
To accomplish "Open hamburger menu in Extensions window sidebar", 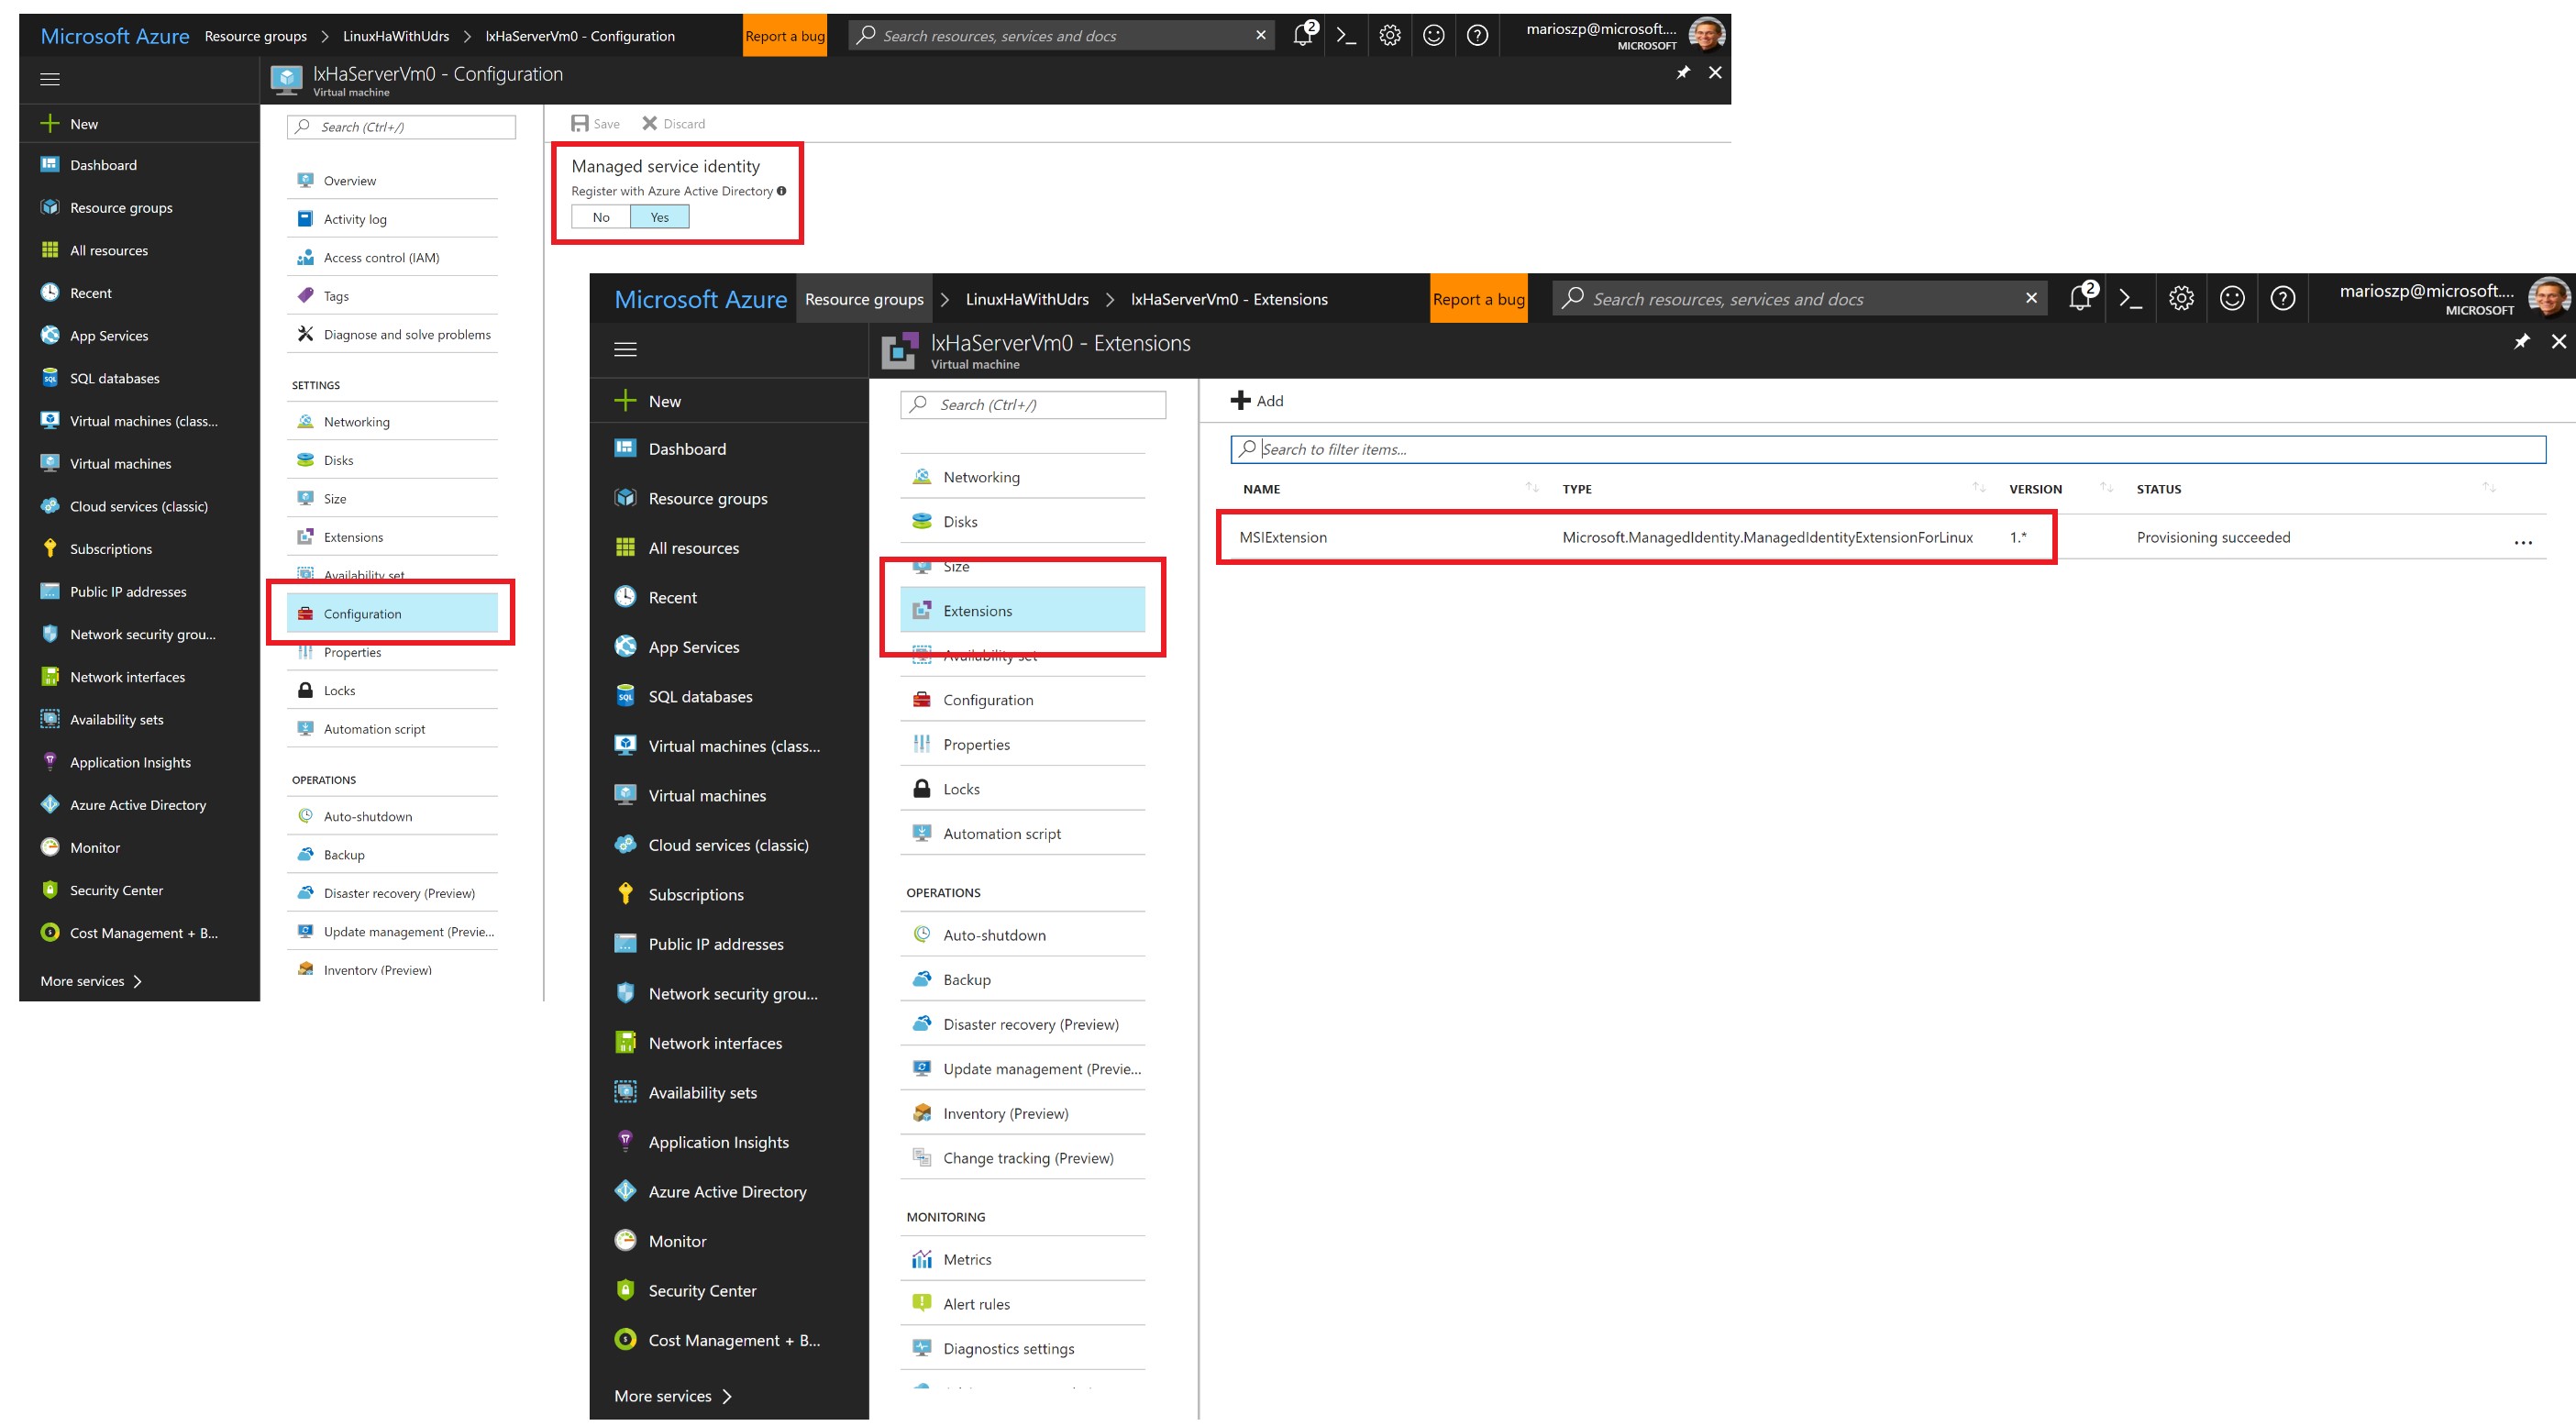I will coord(625,349).
